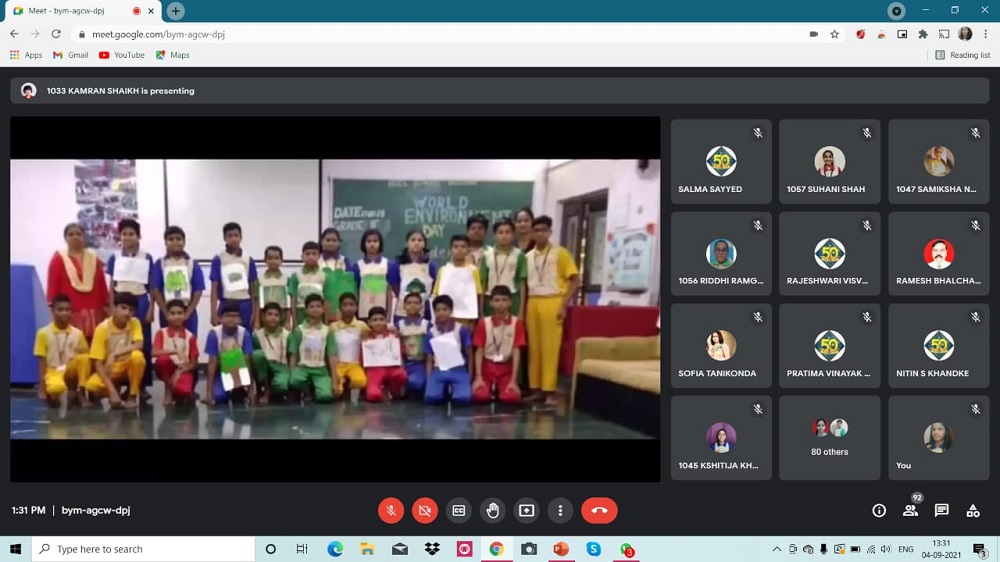The width and height of the screenshot is (1000, 562).
Task: Click the Windows taskbar search box
Action: coord(144,549)
